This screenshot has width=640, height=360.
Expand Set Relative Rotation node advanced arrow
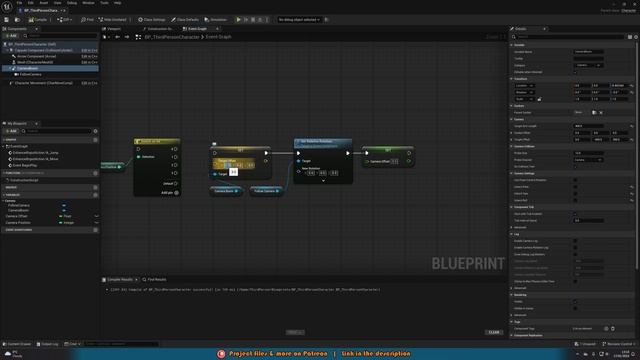(x=323, y=180)
